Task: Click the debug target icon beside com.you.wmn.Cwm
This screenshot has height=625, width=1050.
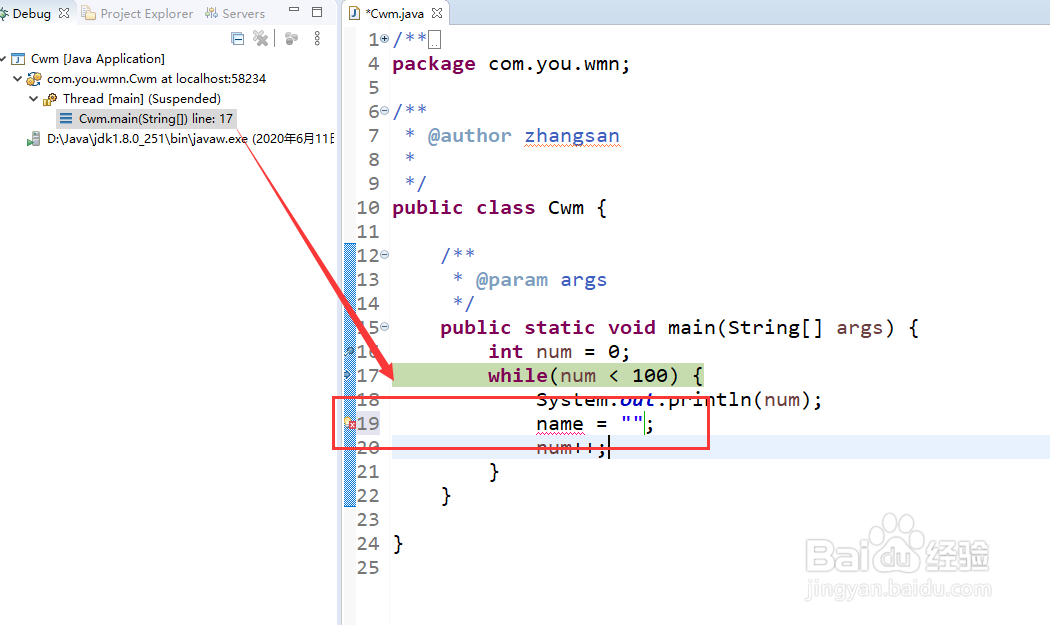Action: [x=34, y=79]
